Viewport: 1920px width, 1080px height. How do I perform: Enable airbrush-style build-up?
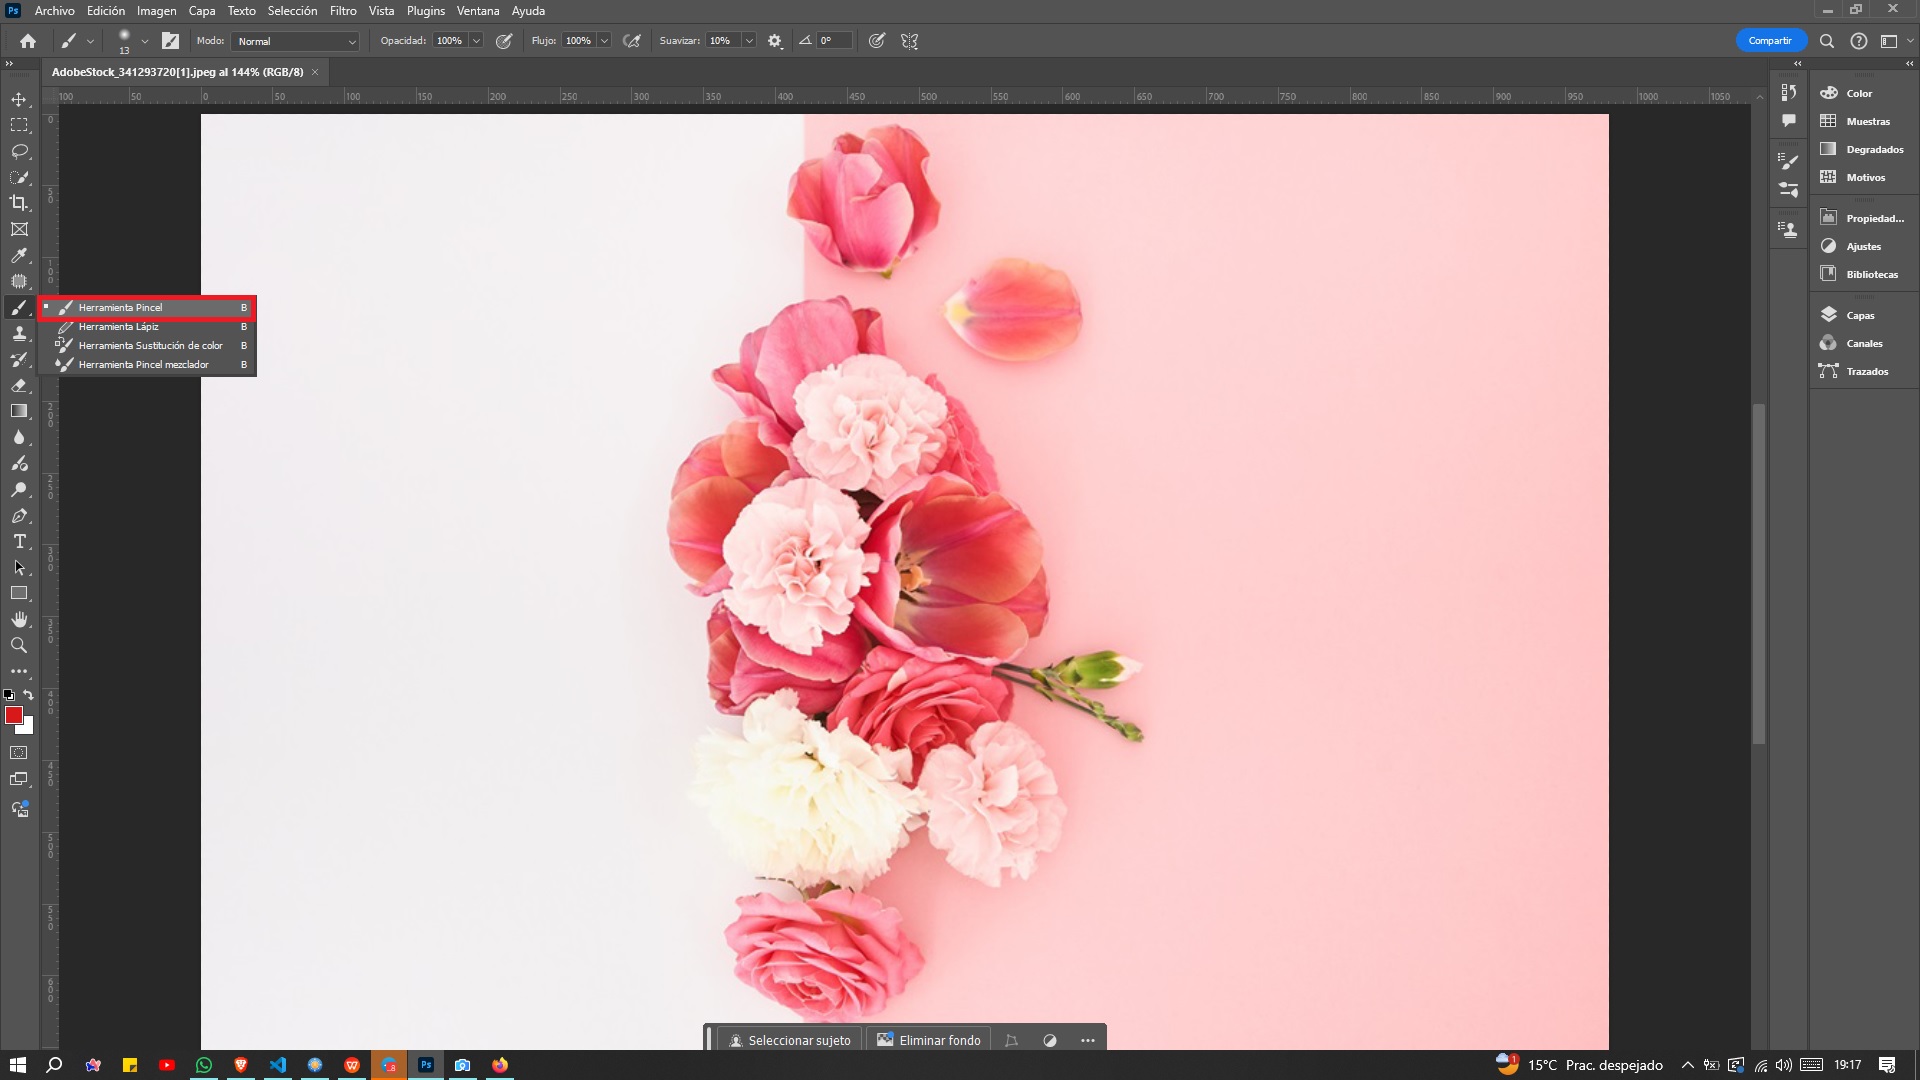tap(632, 41)
